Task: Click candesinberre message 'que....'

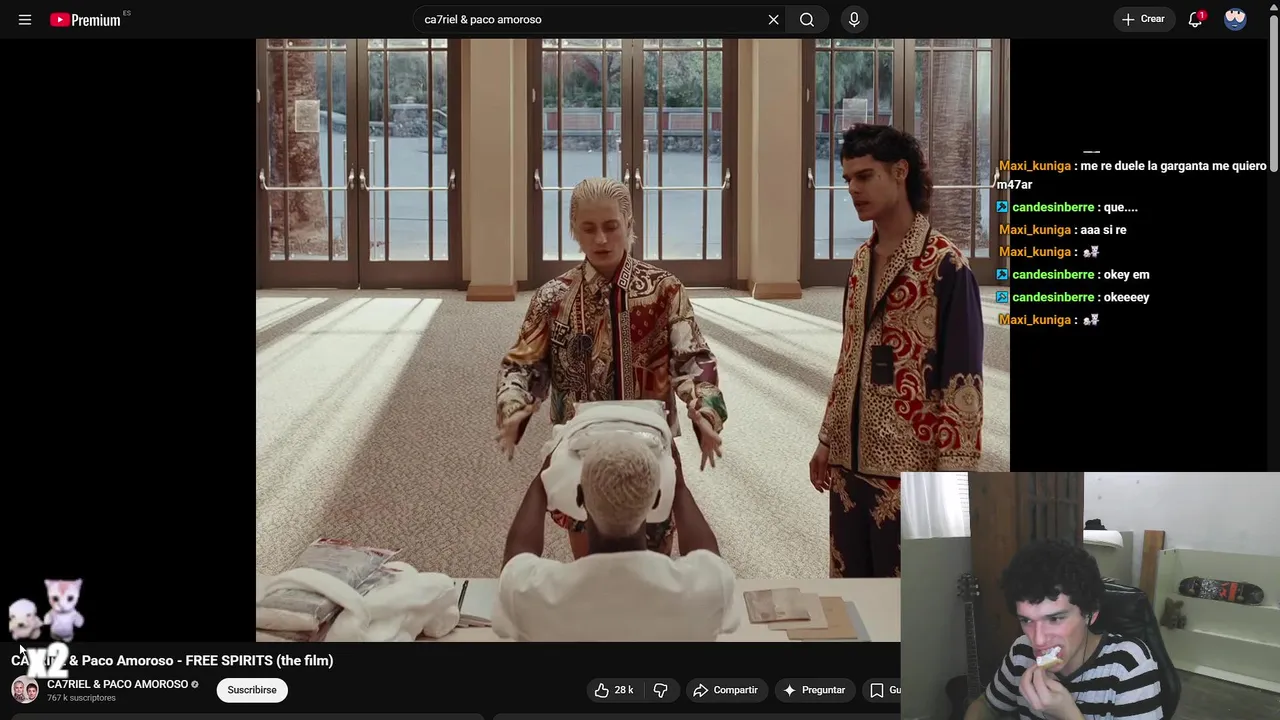Action: pyautogui.click(x=1067, y=207)
